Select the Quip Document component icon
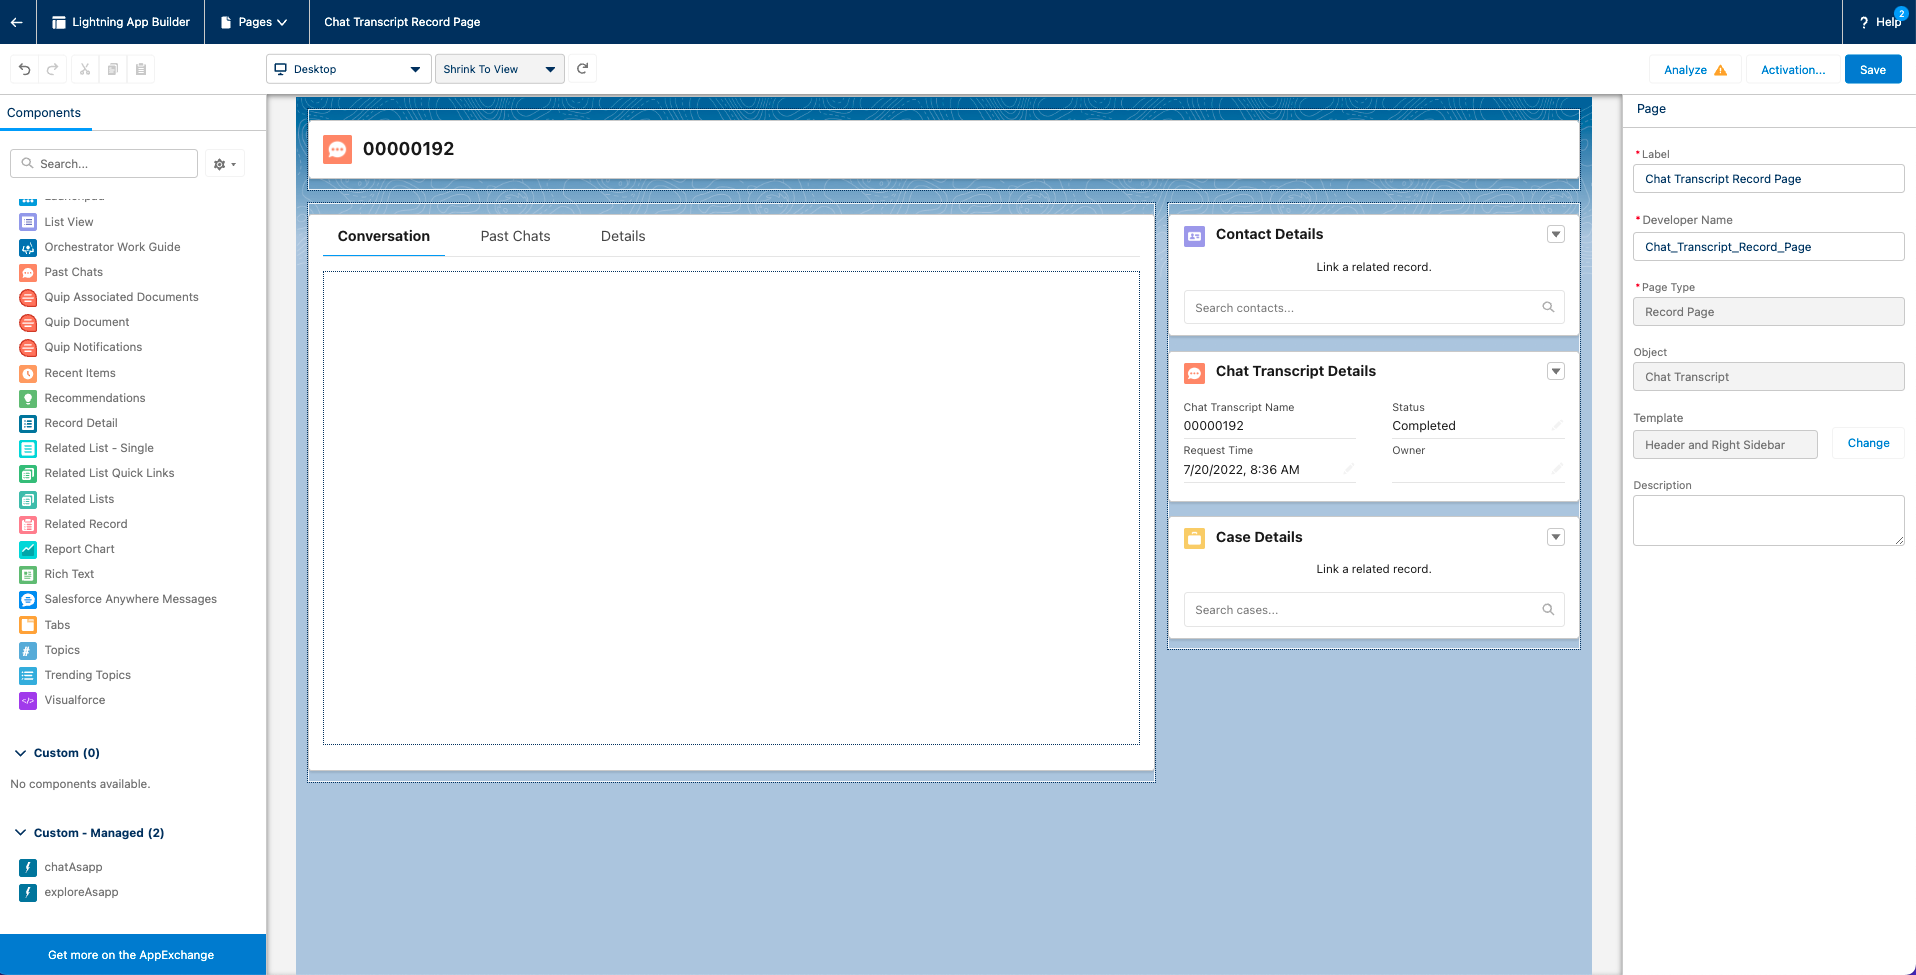 coord(28,322)
